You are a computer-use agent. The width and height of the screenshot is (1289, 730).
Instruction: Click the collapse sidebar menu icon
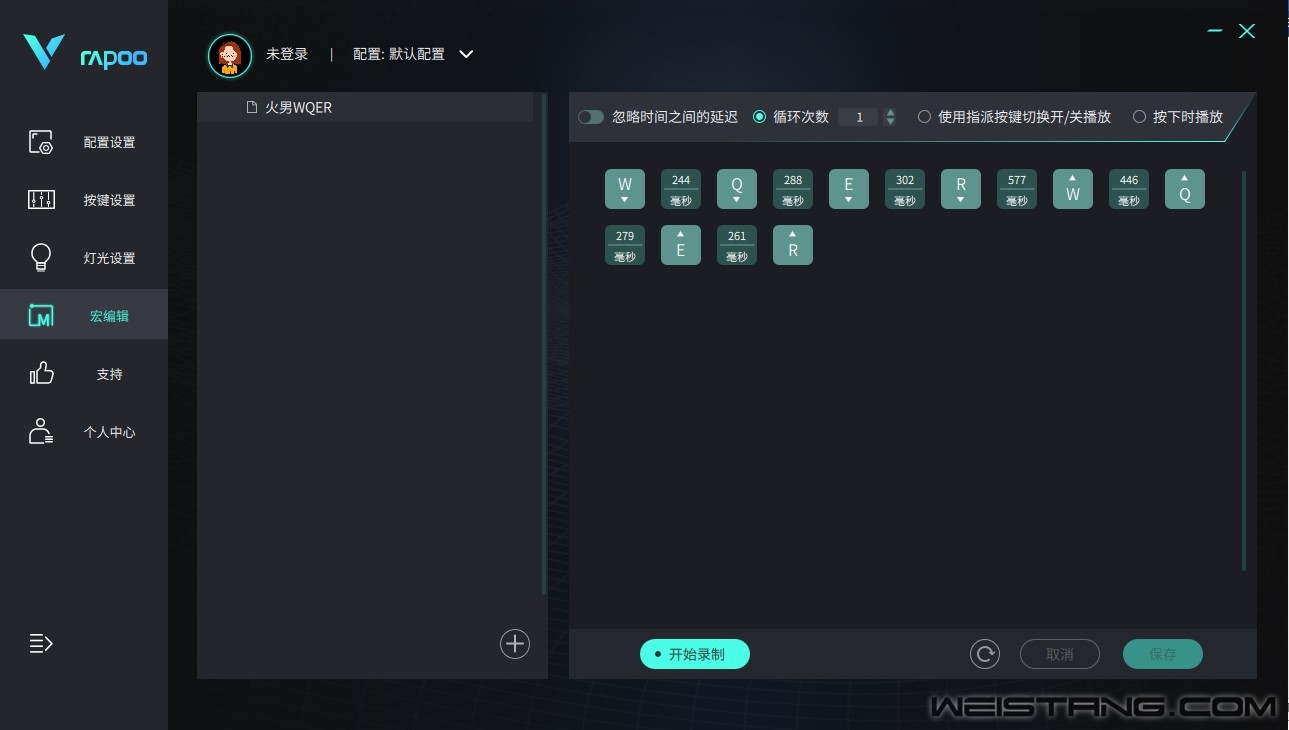pyautogui.click(x=41, y=643)
